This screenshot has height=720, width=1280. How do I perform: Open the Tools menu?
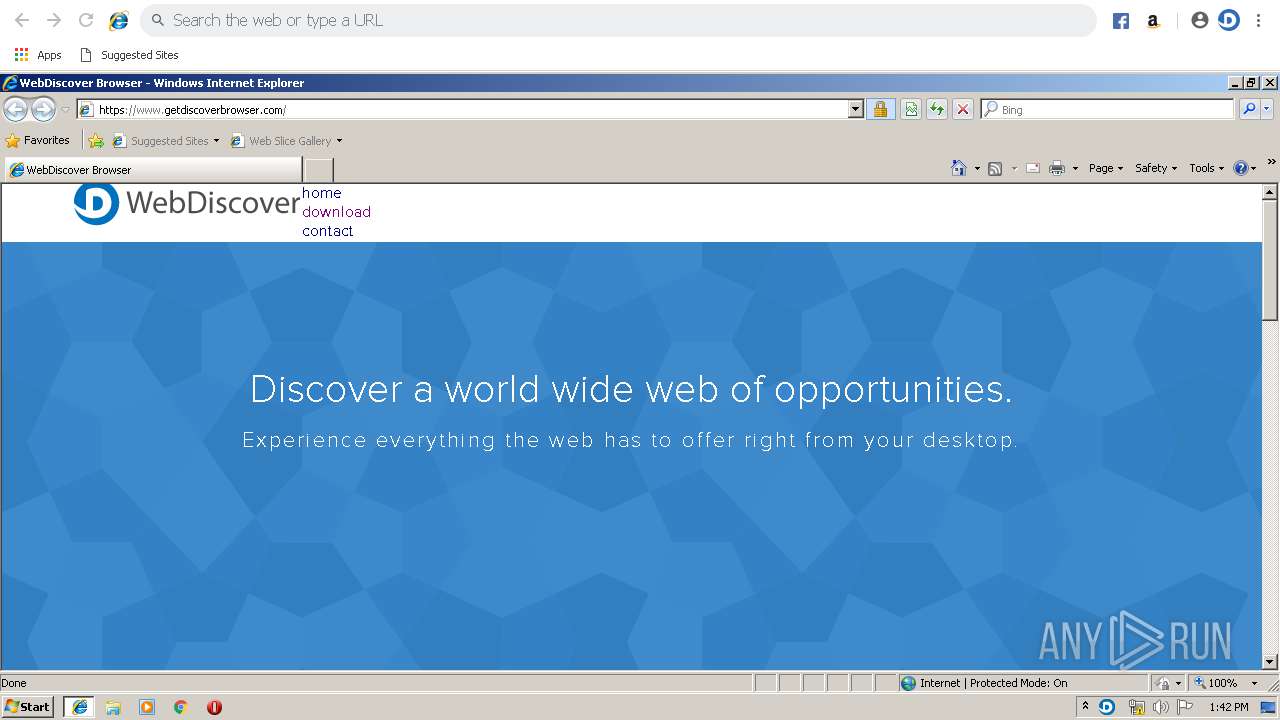coord(1206,168)
